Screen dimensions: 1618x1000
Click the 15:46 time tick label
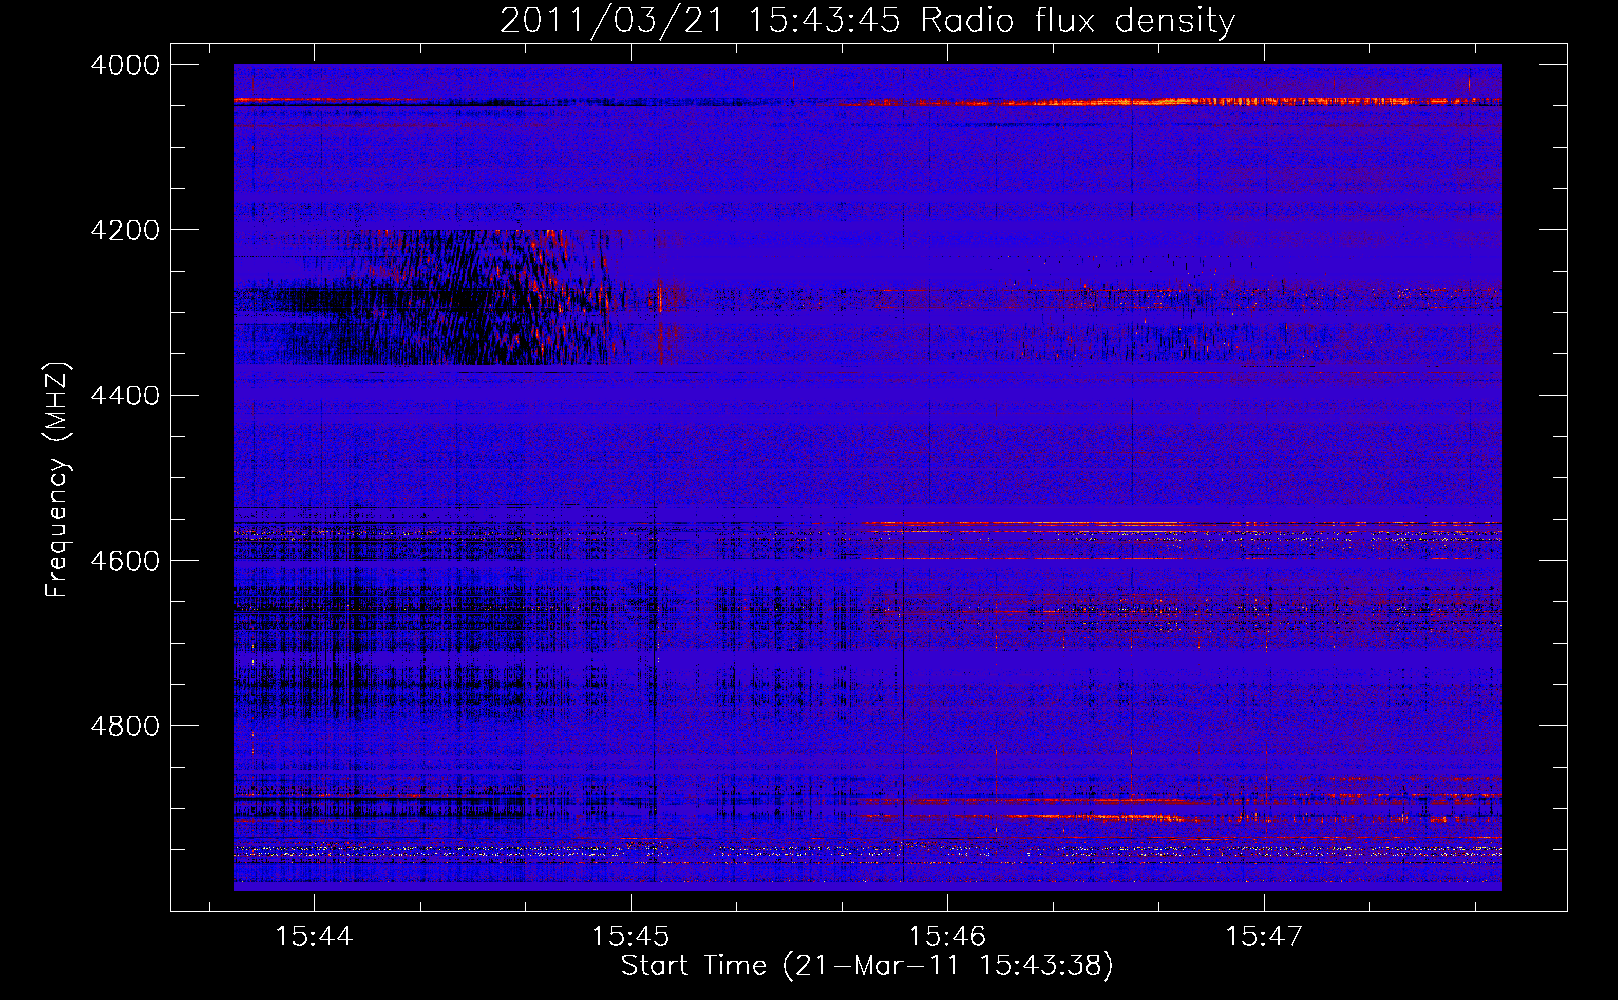[x=947, y=936]
